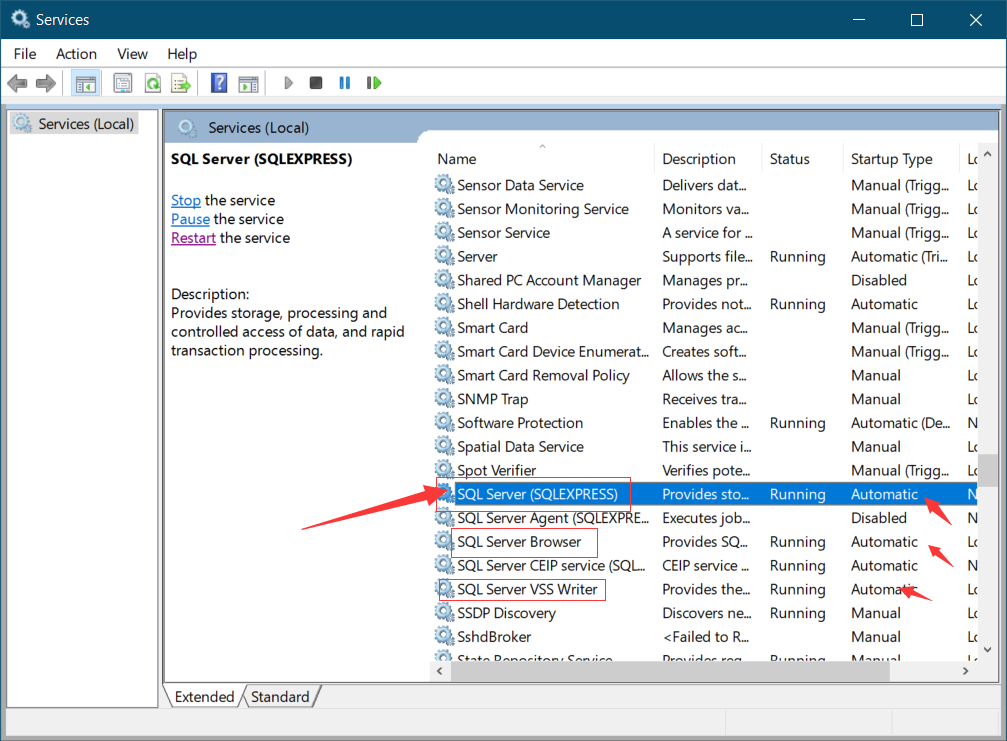
Task: Click the Stop service toolbar icon
Action: tap(316, 82)
